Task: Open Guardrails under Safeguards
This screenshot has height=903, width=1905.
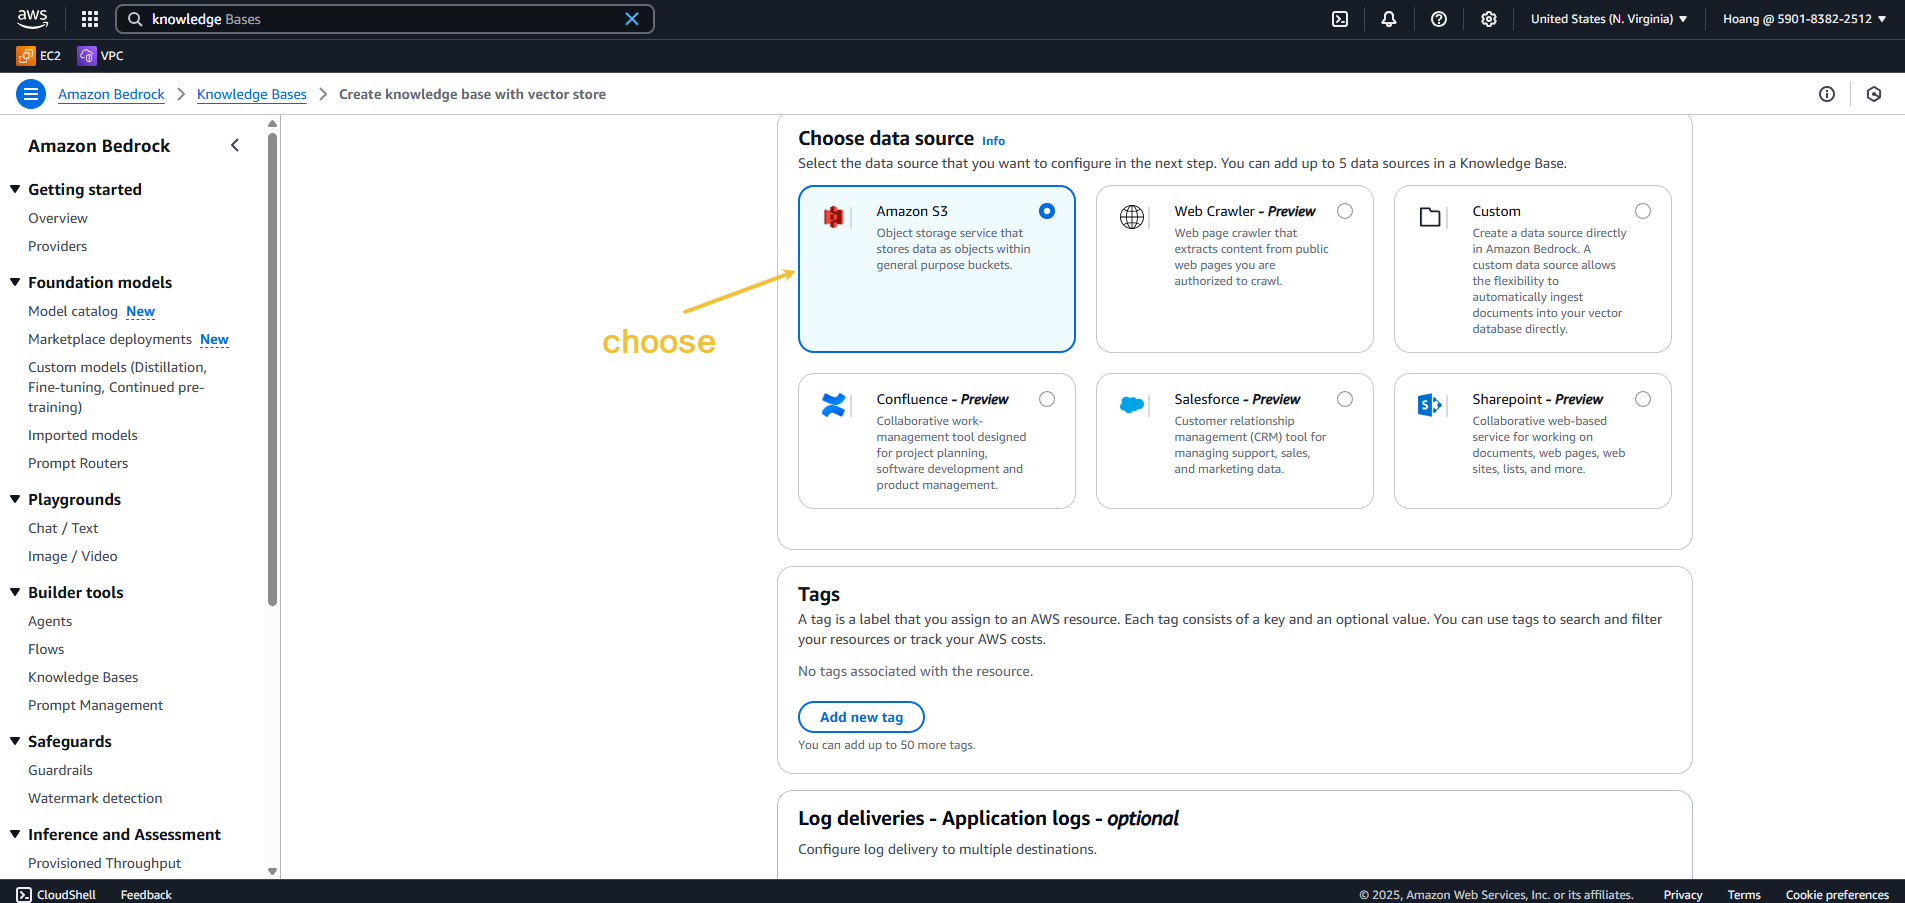Action: tap(60, 770)
